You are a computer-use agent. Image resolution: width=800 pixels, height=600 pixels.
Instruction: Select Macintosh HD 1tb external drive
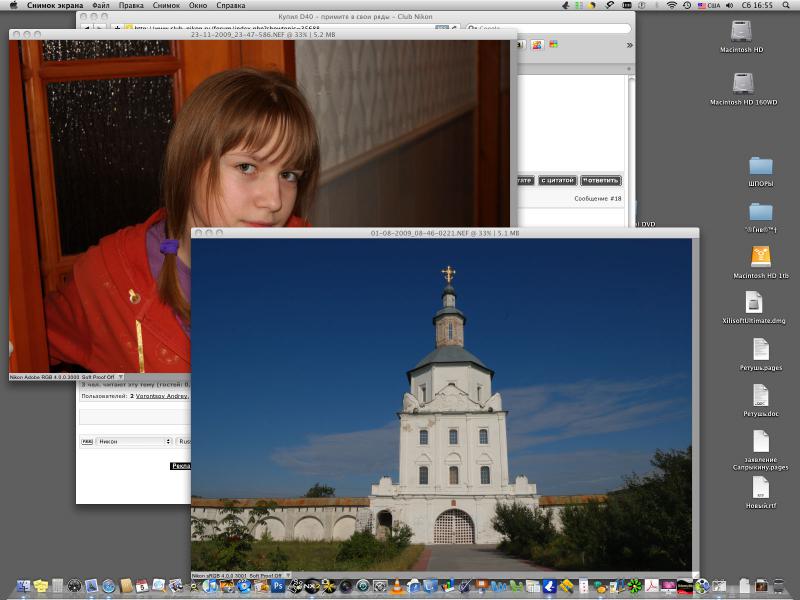(761, 257)
